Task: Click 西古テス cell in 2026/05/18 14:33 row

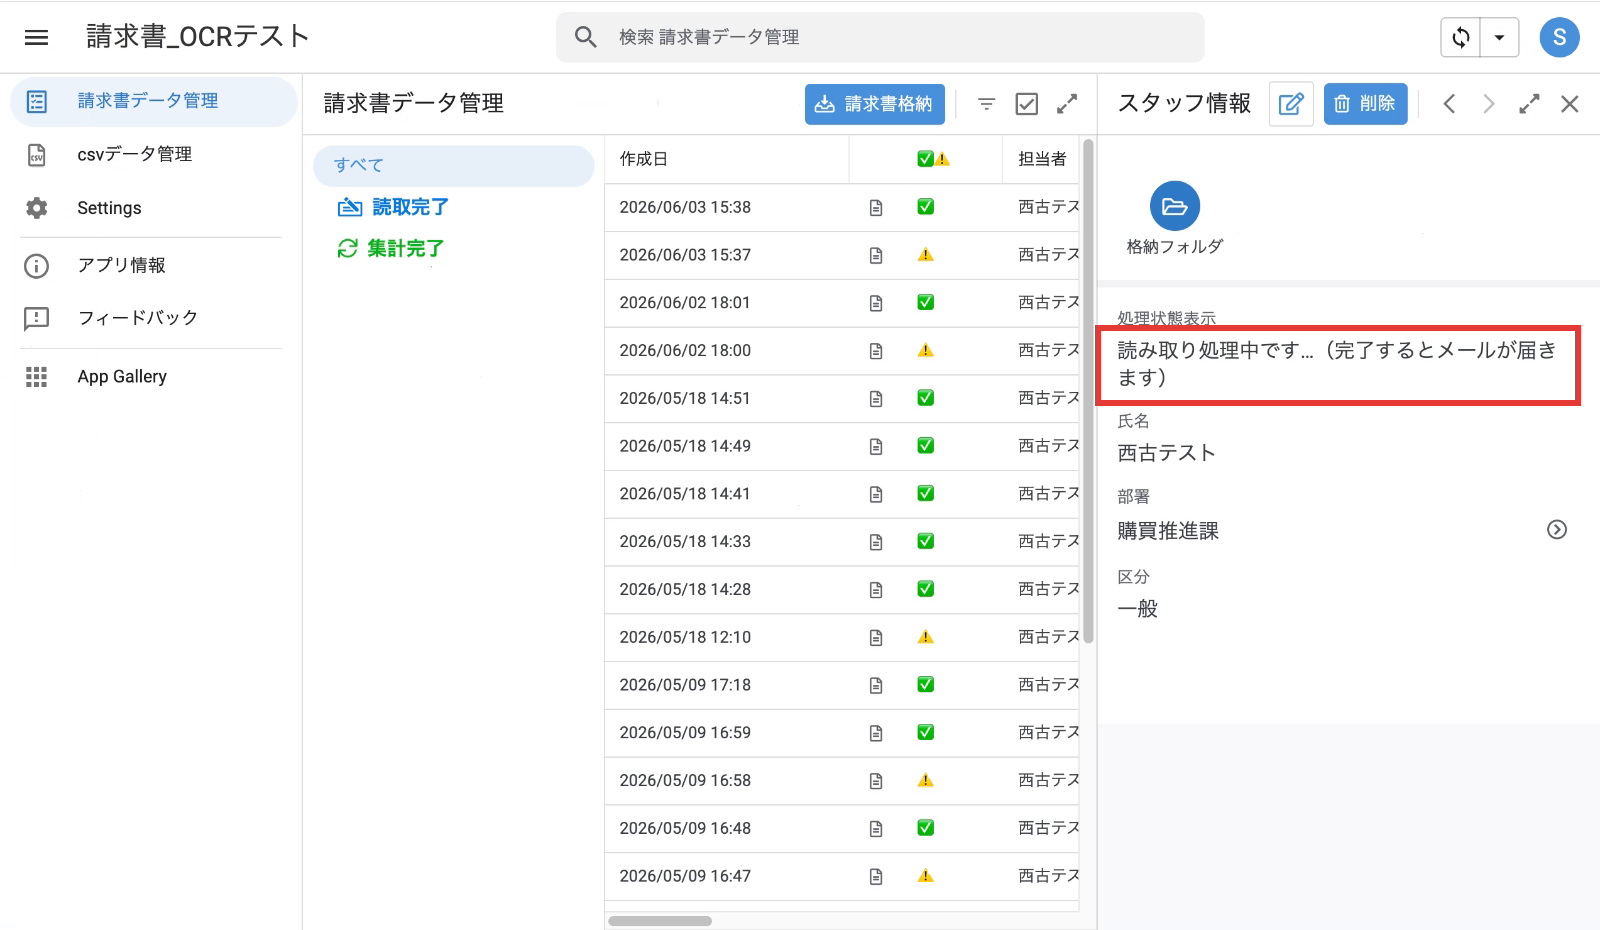Action: [1048, 541]
